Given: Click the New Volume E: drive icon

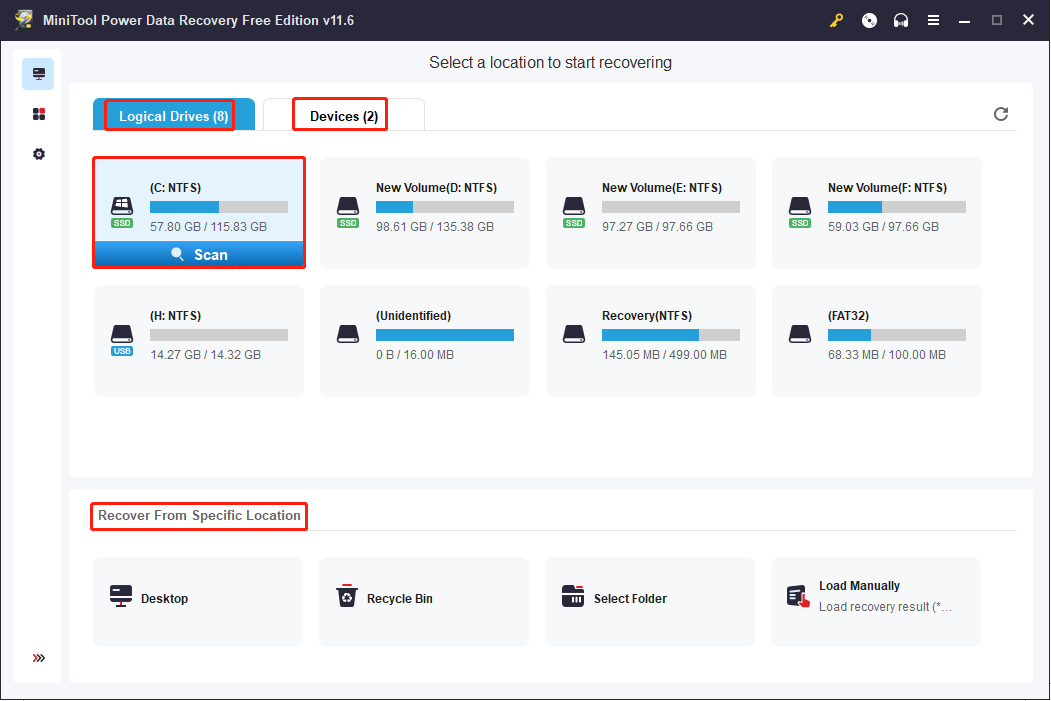Looking at the screenshot, I should [x=574, y=212].
